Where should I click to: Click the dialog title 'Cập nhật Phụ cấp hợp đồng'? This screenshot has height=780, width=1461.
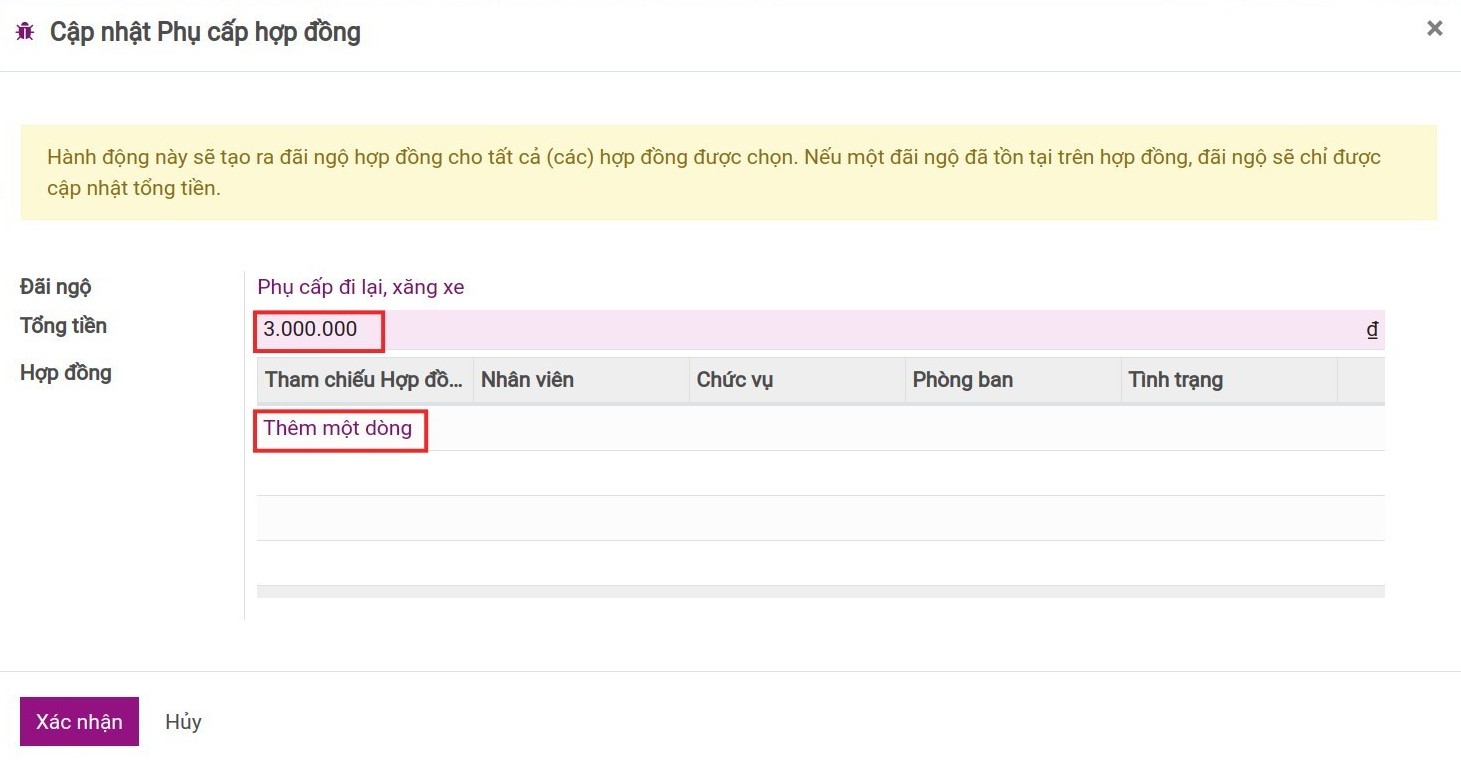tap(205, 32)
